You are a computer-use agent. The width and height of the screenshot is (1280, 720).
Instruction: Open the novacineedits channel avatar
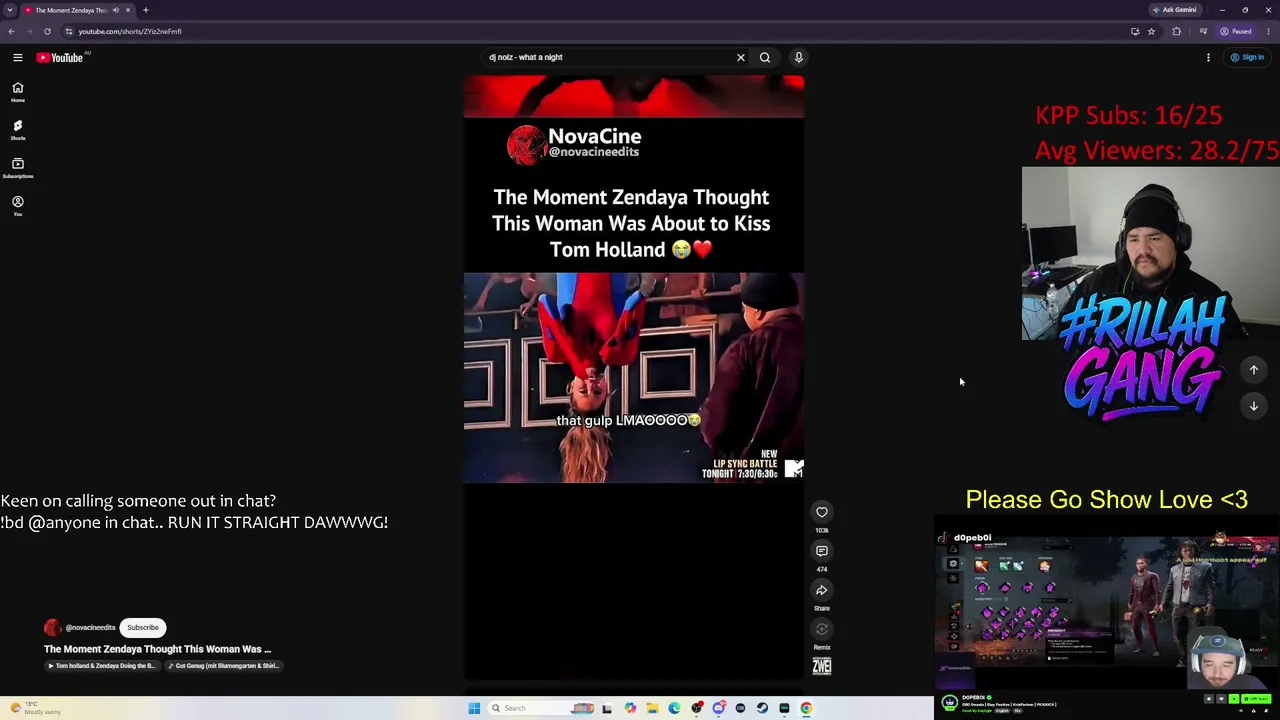point(53,628)
